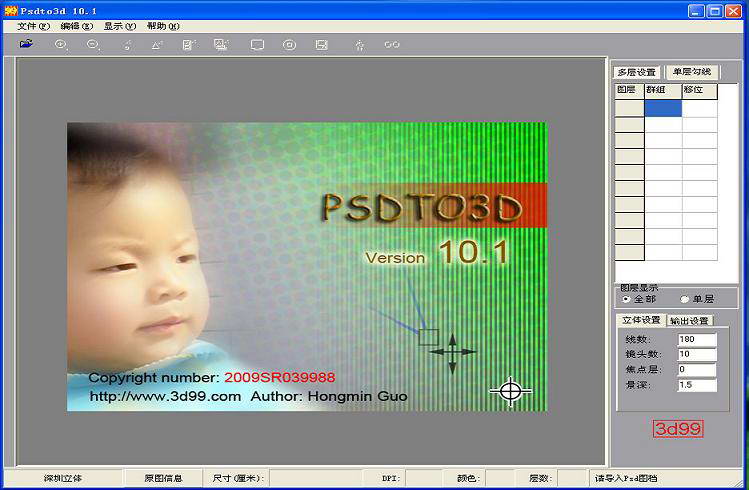Viewport: 749px width, 490px height.
Task: Click the first row header in 图层 column
Action: coord(629,108)
